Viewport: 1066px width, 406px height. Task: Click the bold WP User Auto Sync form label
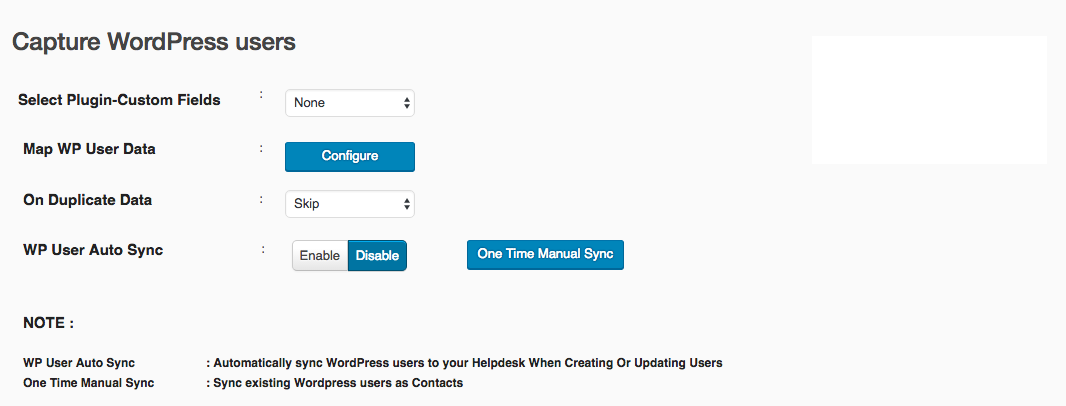(93, 250)
